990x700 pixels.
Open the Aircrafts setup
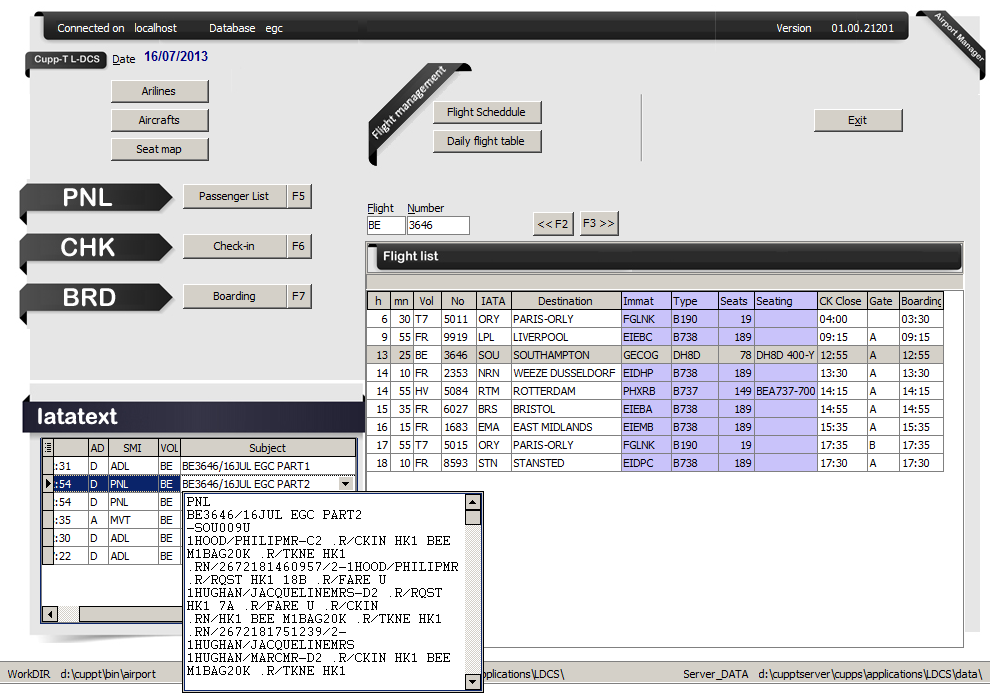159,120
